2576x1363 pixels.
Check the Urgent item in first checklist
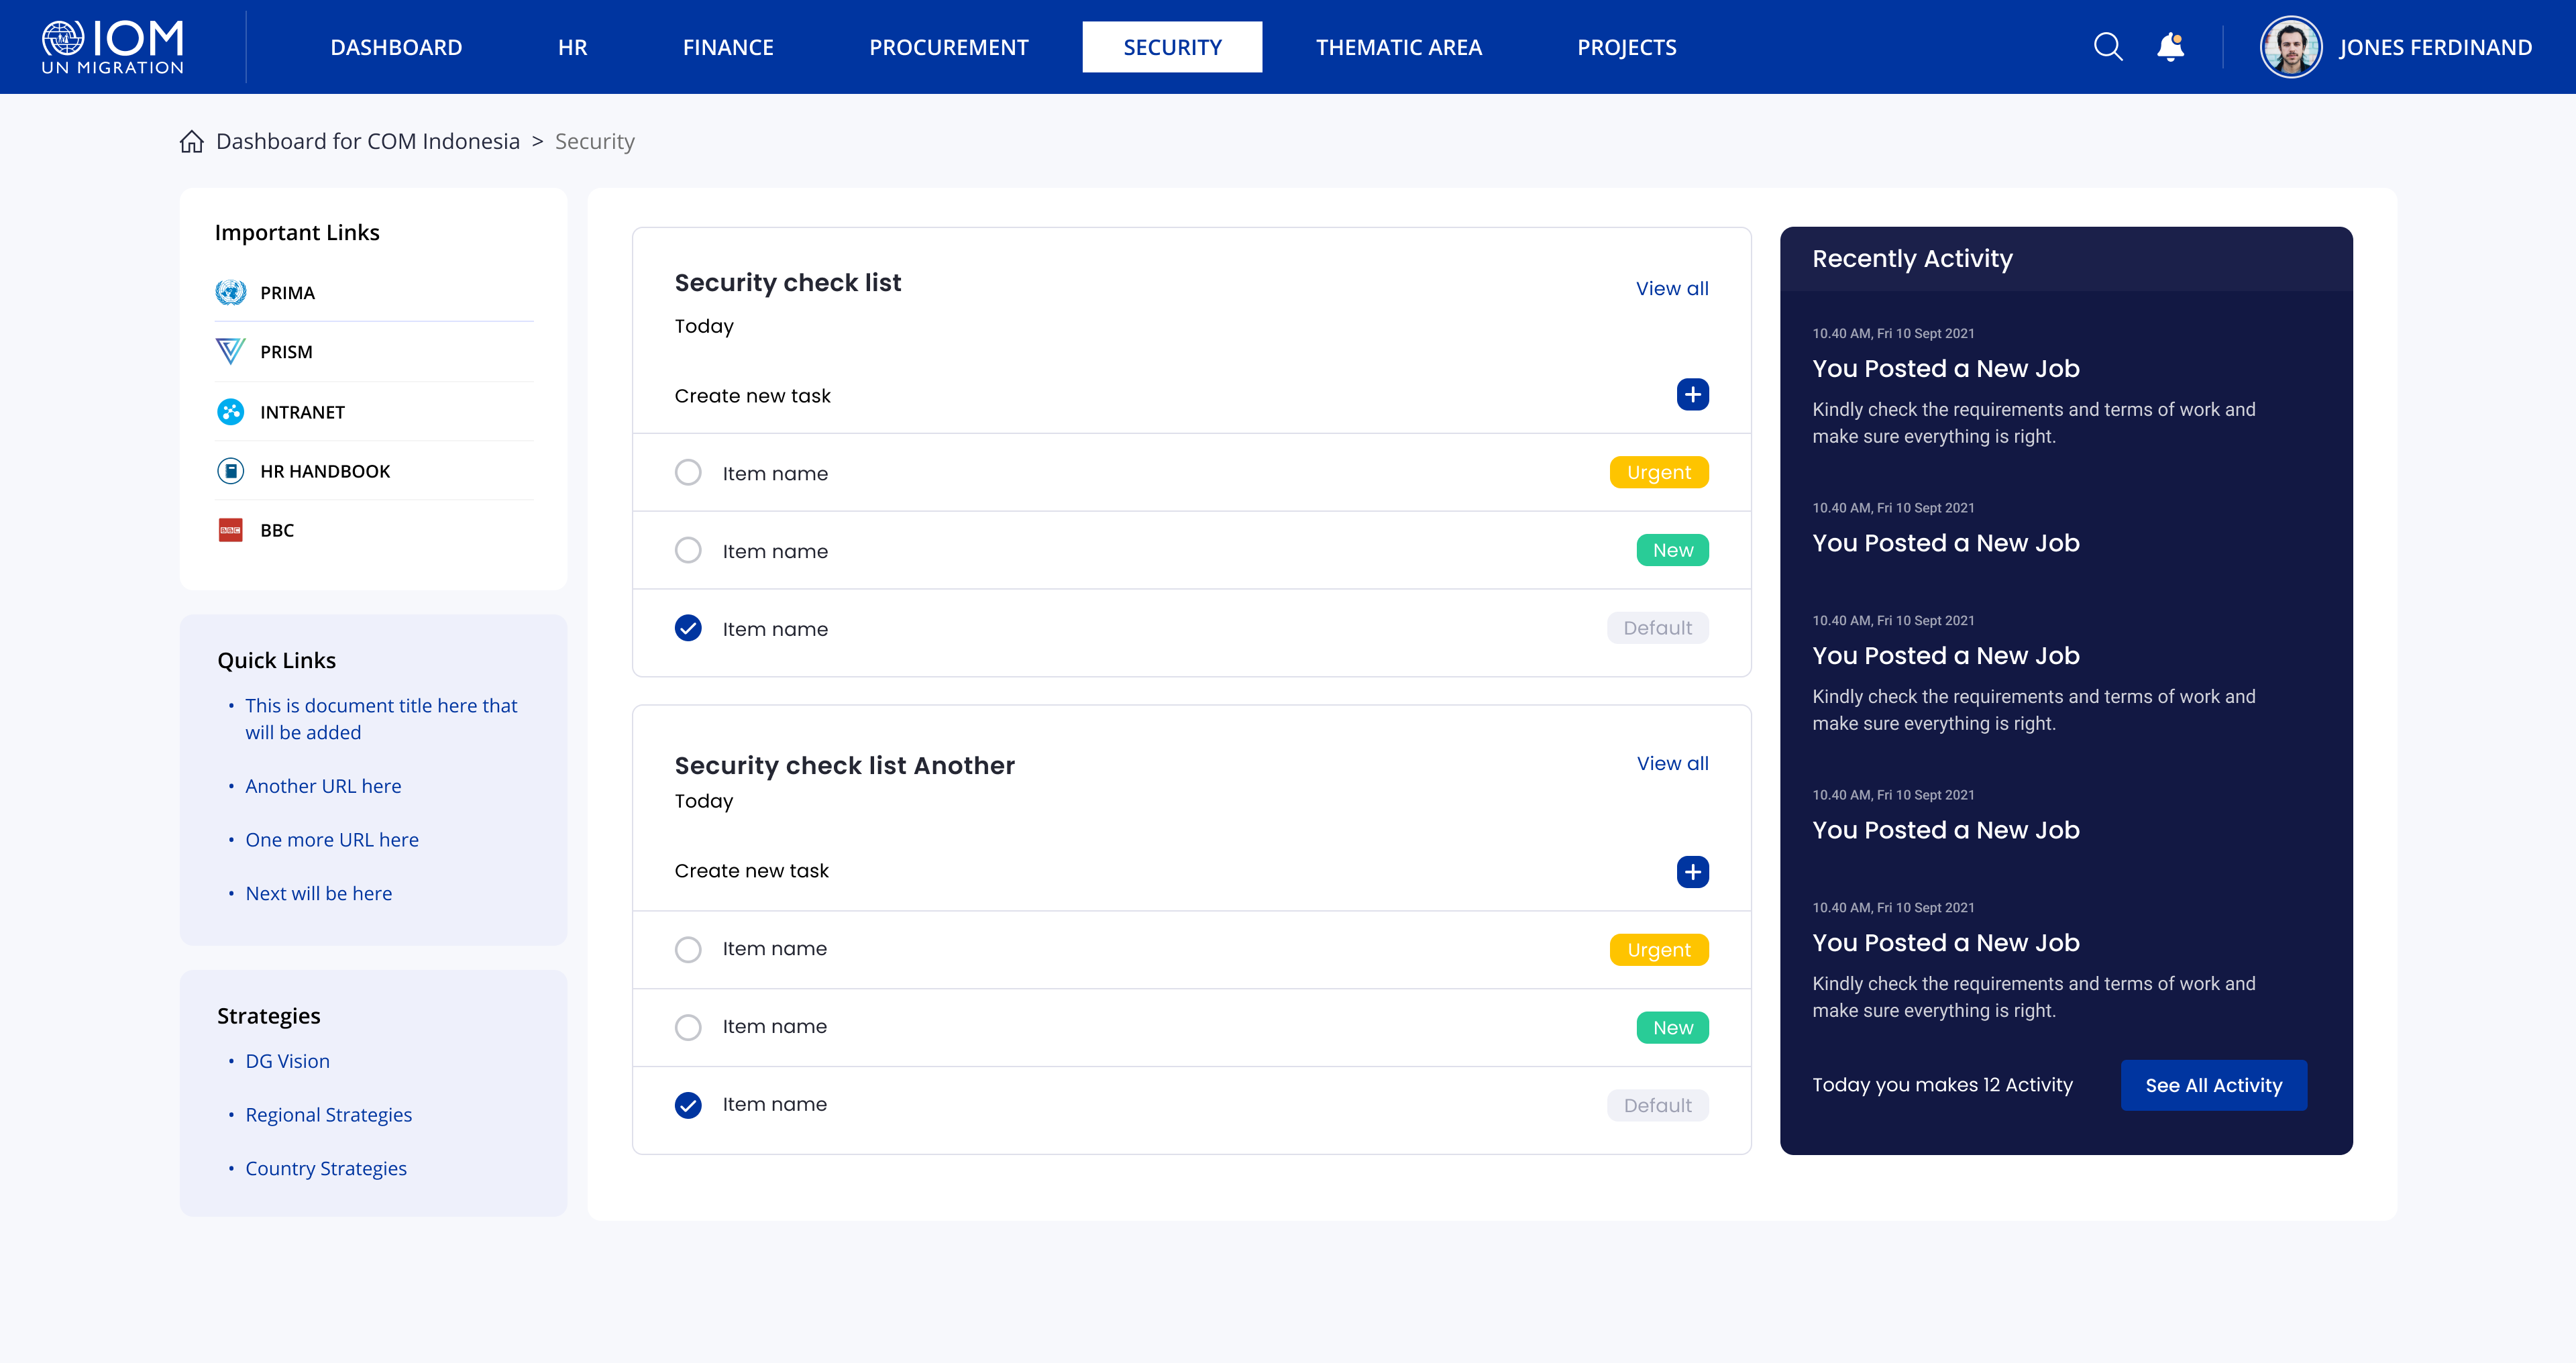click(x=688, y=472)
